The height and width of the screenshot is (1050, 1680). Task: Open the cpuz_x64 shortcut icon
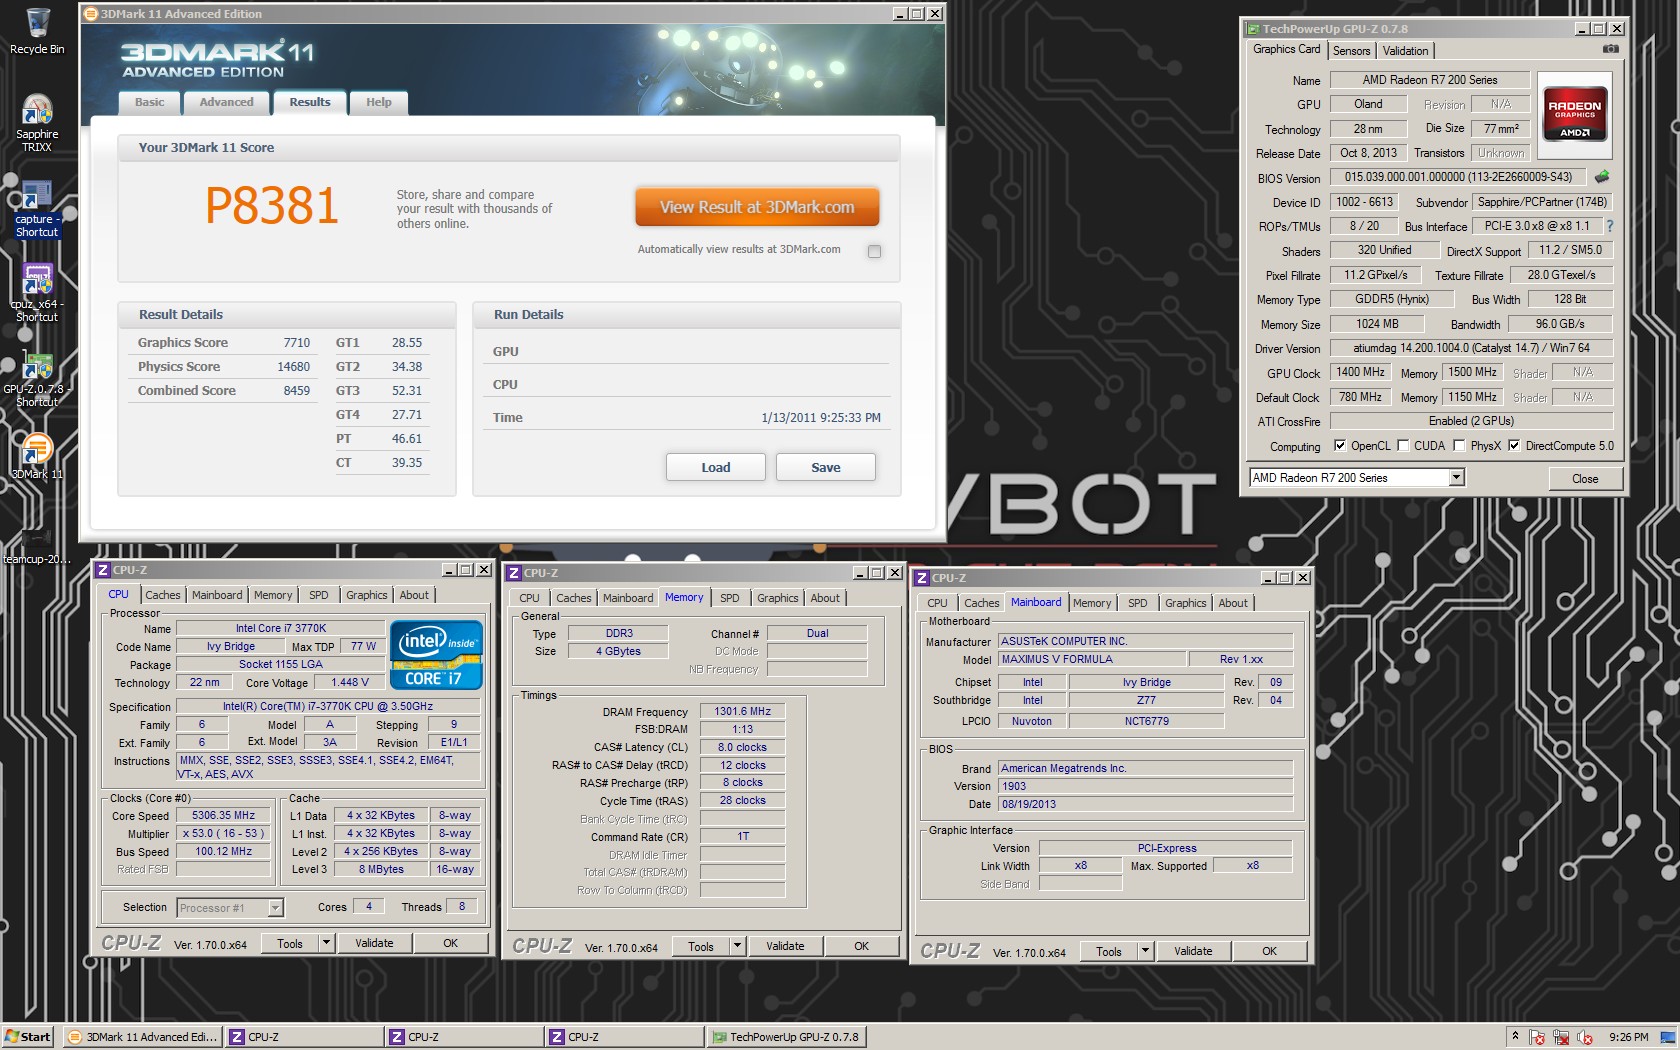(37, 293)
